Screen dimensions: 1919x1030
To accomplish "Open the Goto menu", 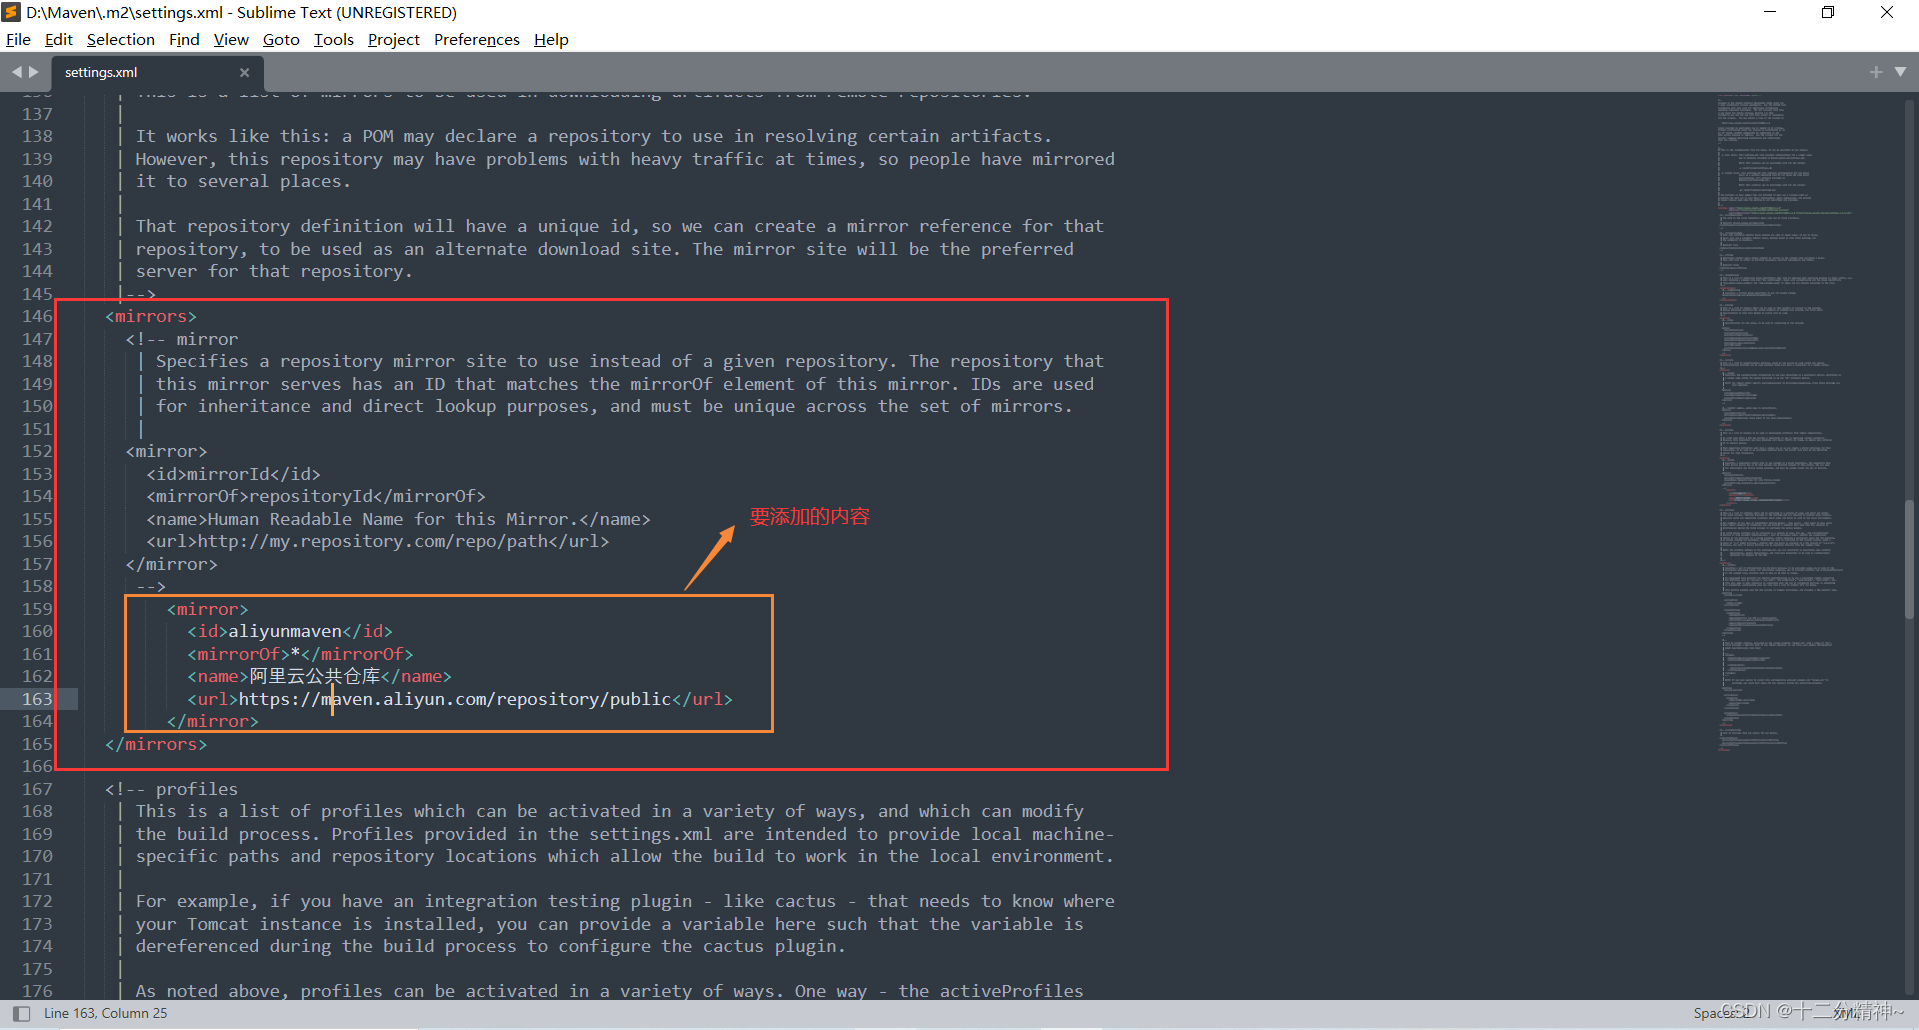I will [281, 40].
